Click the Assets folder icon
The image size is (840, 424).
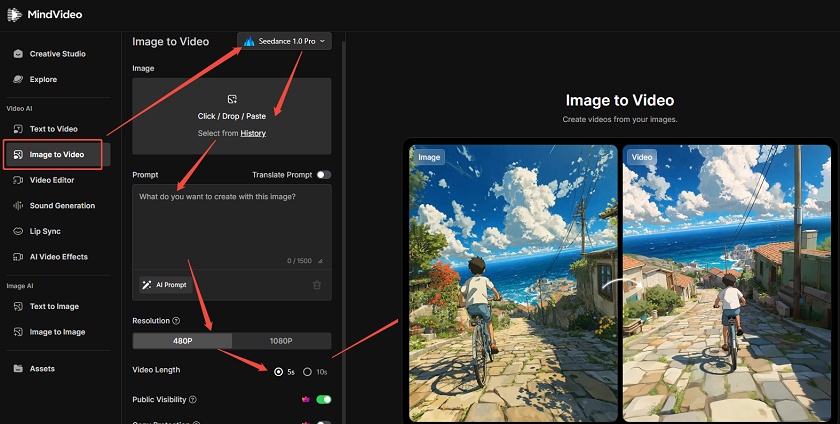click(x=18, y=368)
